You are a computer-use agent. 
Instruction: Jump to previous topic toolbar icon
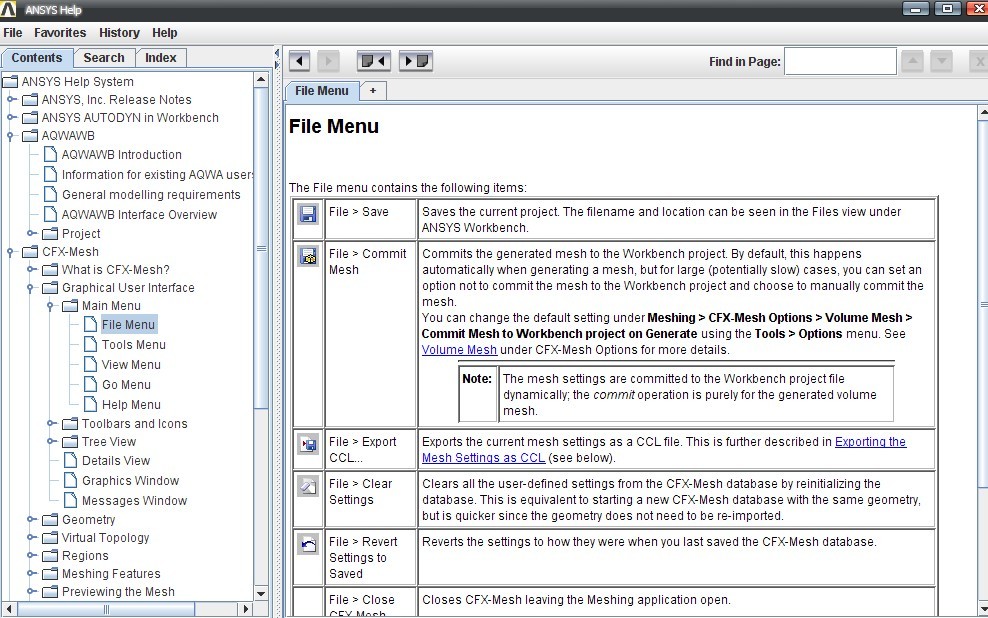point(374,61)
